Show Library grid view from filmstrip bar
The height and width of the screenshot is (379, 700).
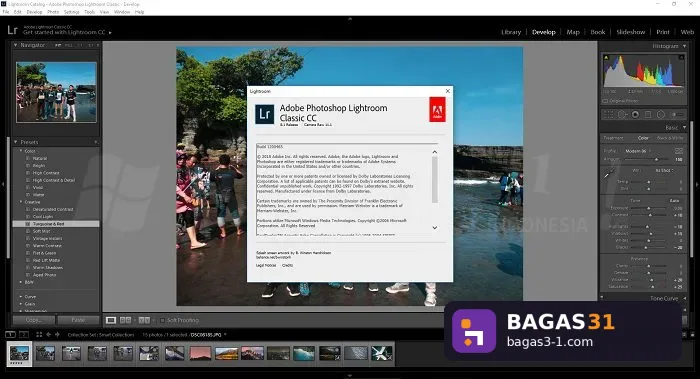point(39,334)
